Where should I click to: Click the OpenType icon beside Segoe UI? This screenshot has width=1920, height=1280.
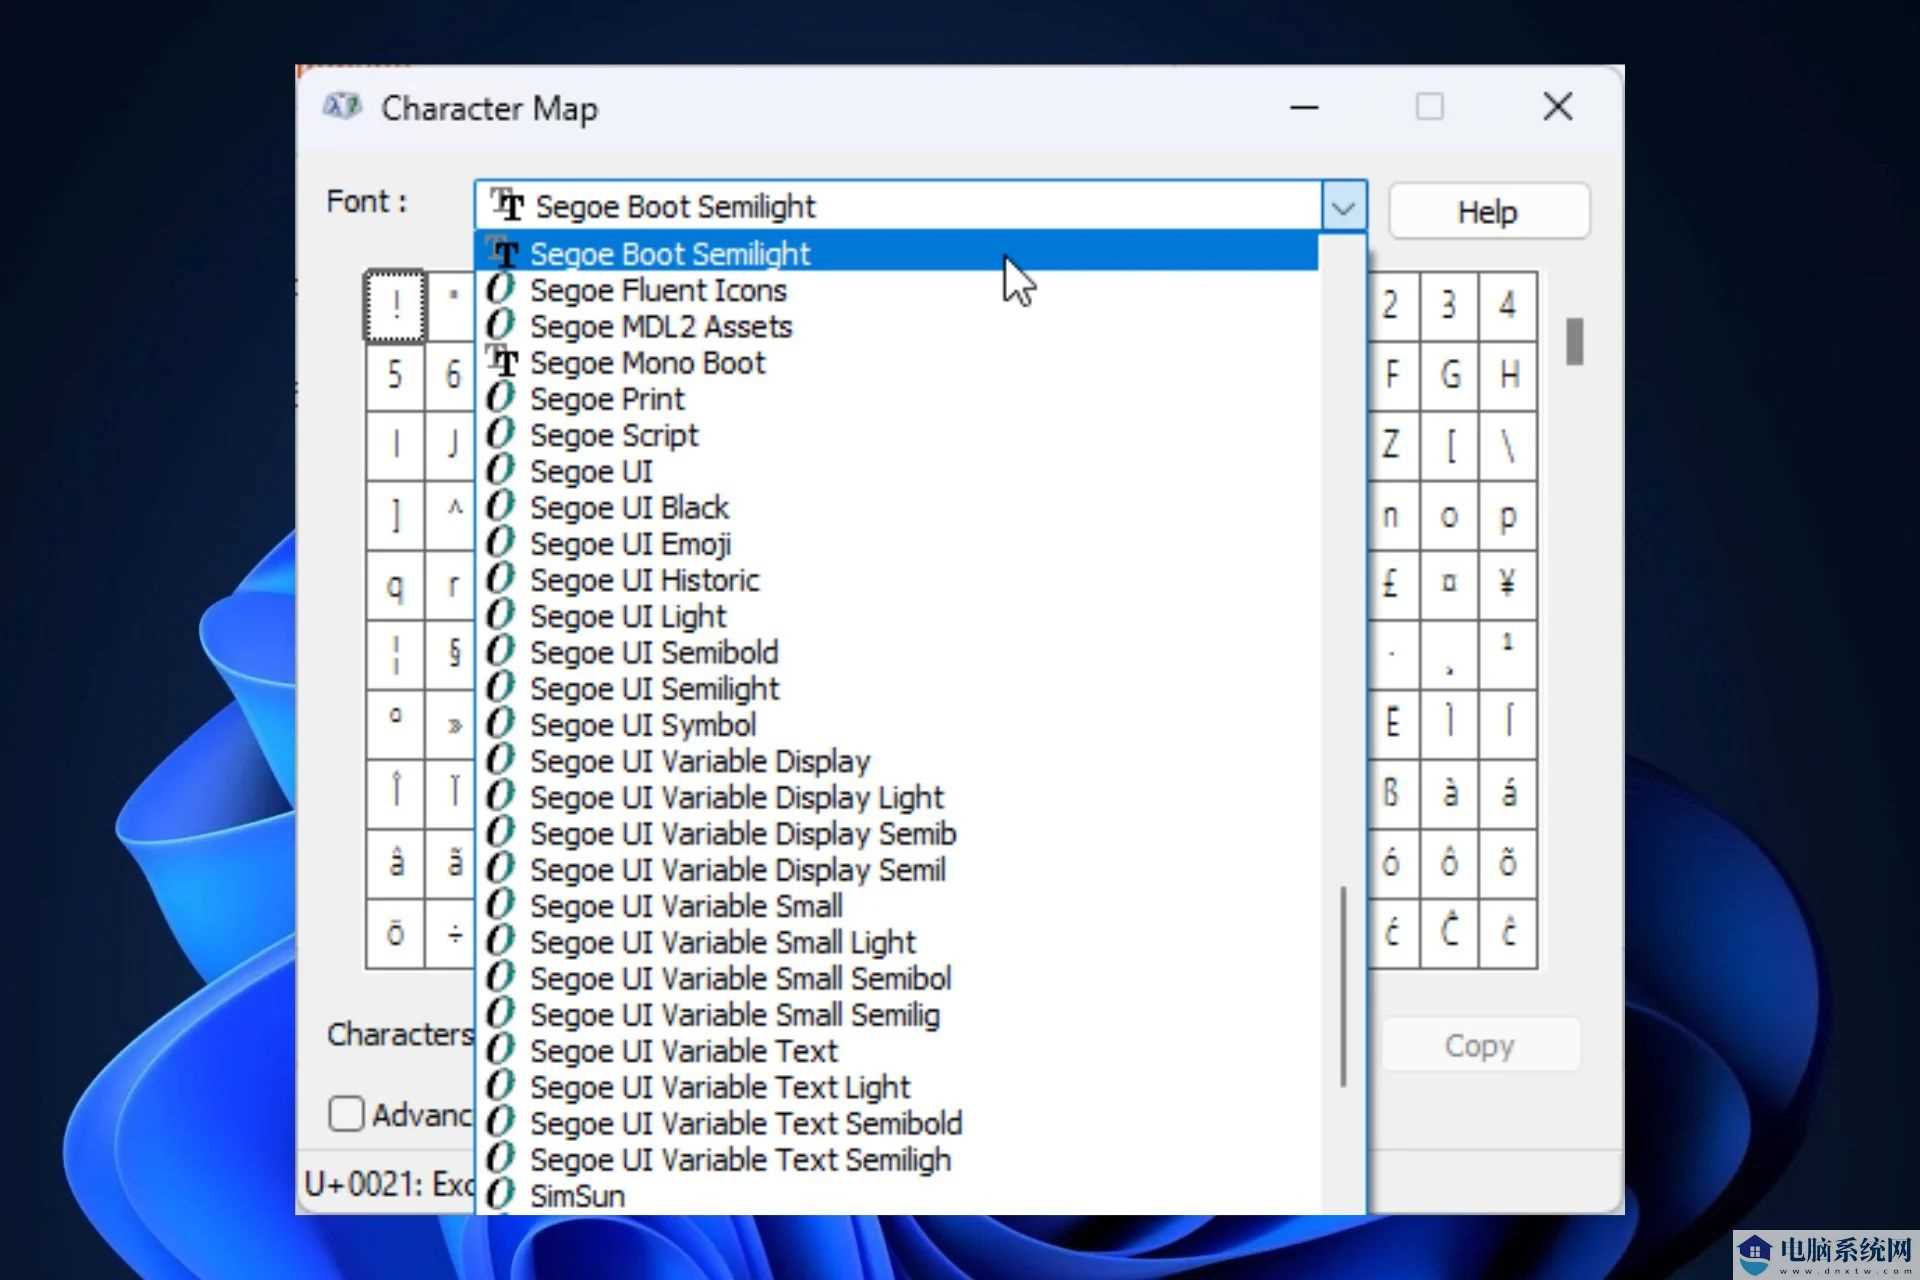[x=501, y=470]
